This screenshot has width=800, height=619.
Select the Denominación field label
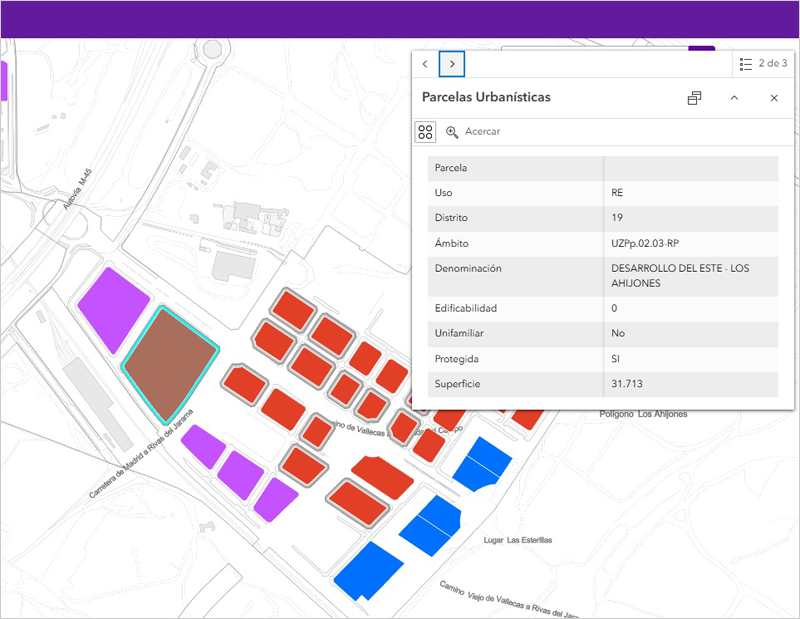pyautogui.click(x=468, y=268)
